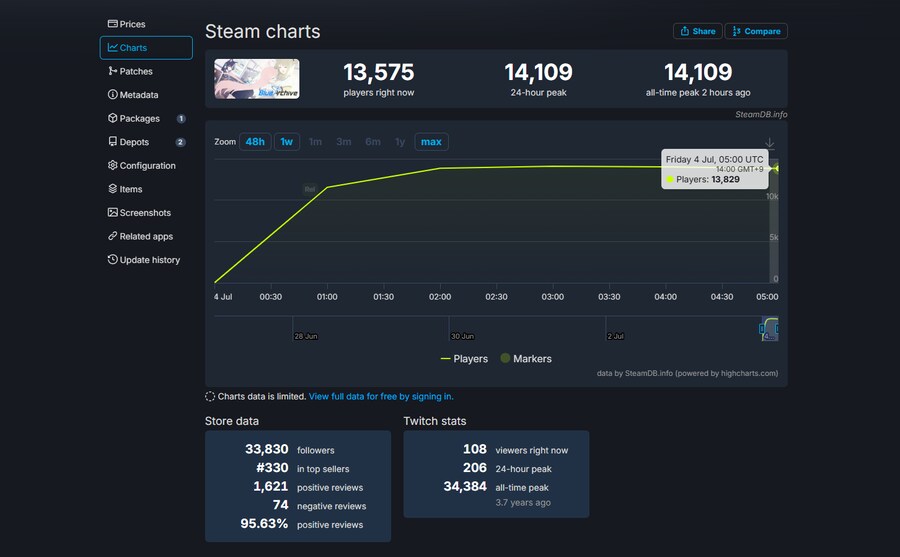
Task: Open the Related apps section
Action: tap(141, 236)
